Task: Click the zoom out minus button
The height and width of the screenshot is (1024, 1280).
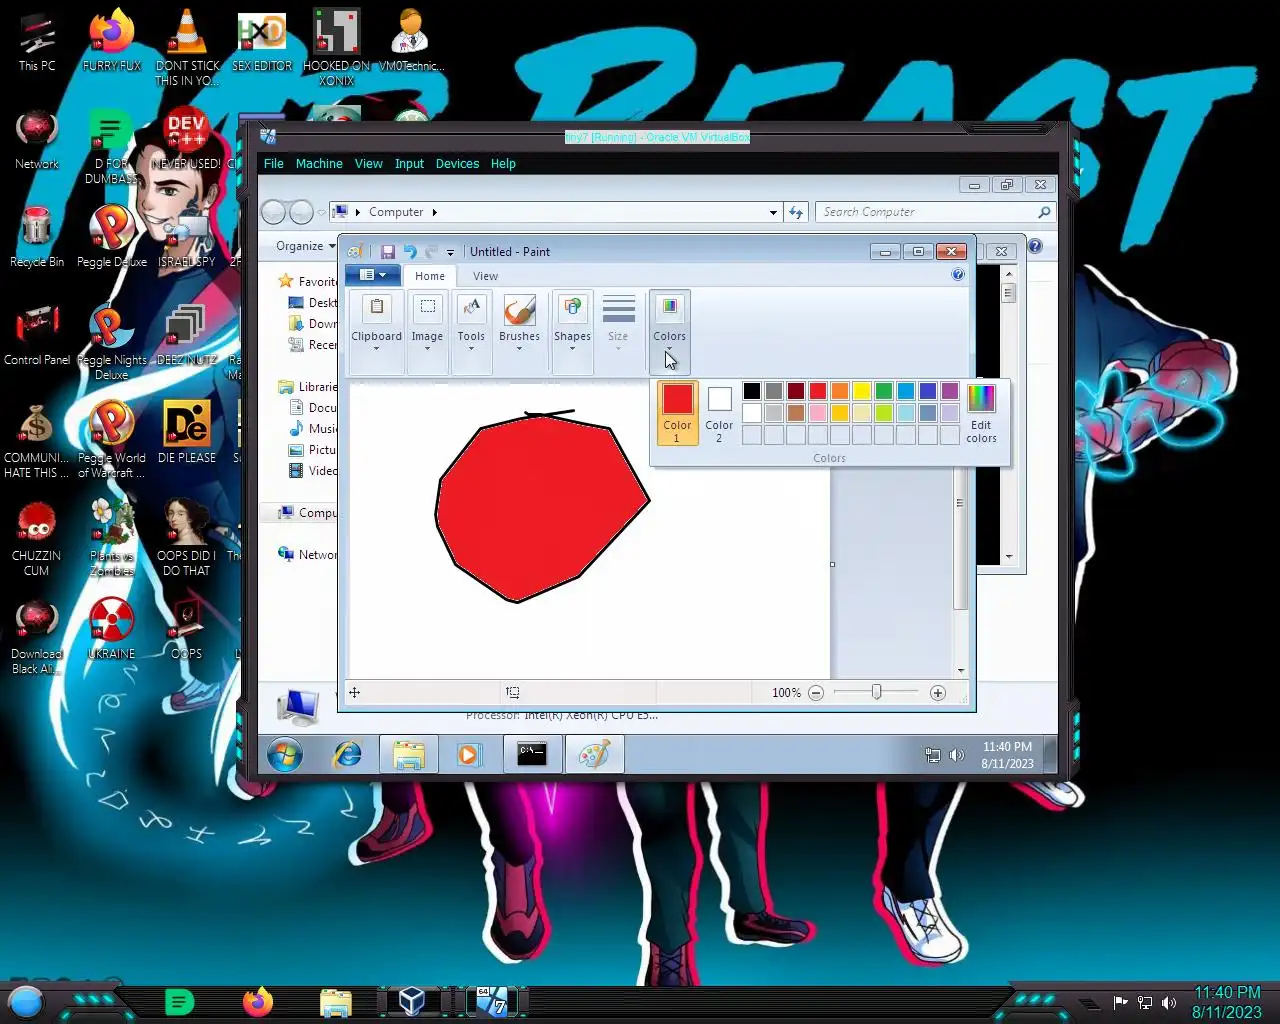Action: pos(816,693)
